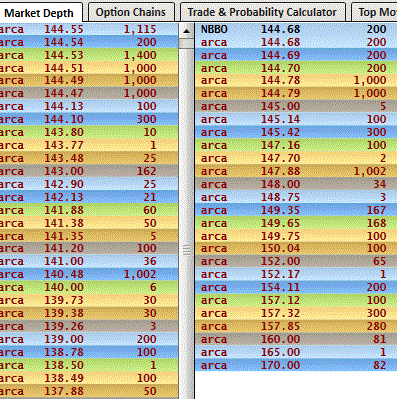The height and width of the screenshot is (399, 397).
Task: Select bid price 144.54
Action: tap(64, 42)
